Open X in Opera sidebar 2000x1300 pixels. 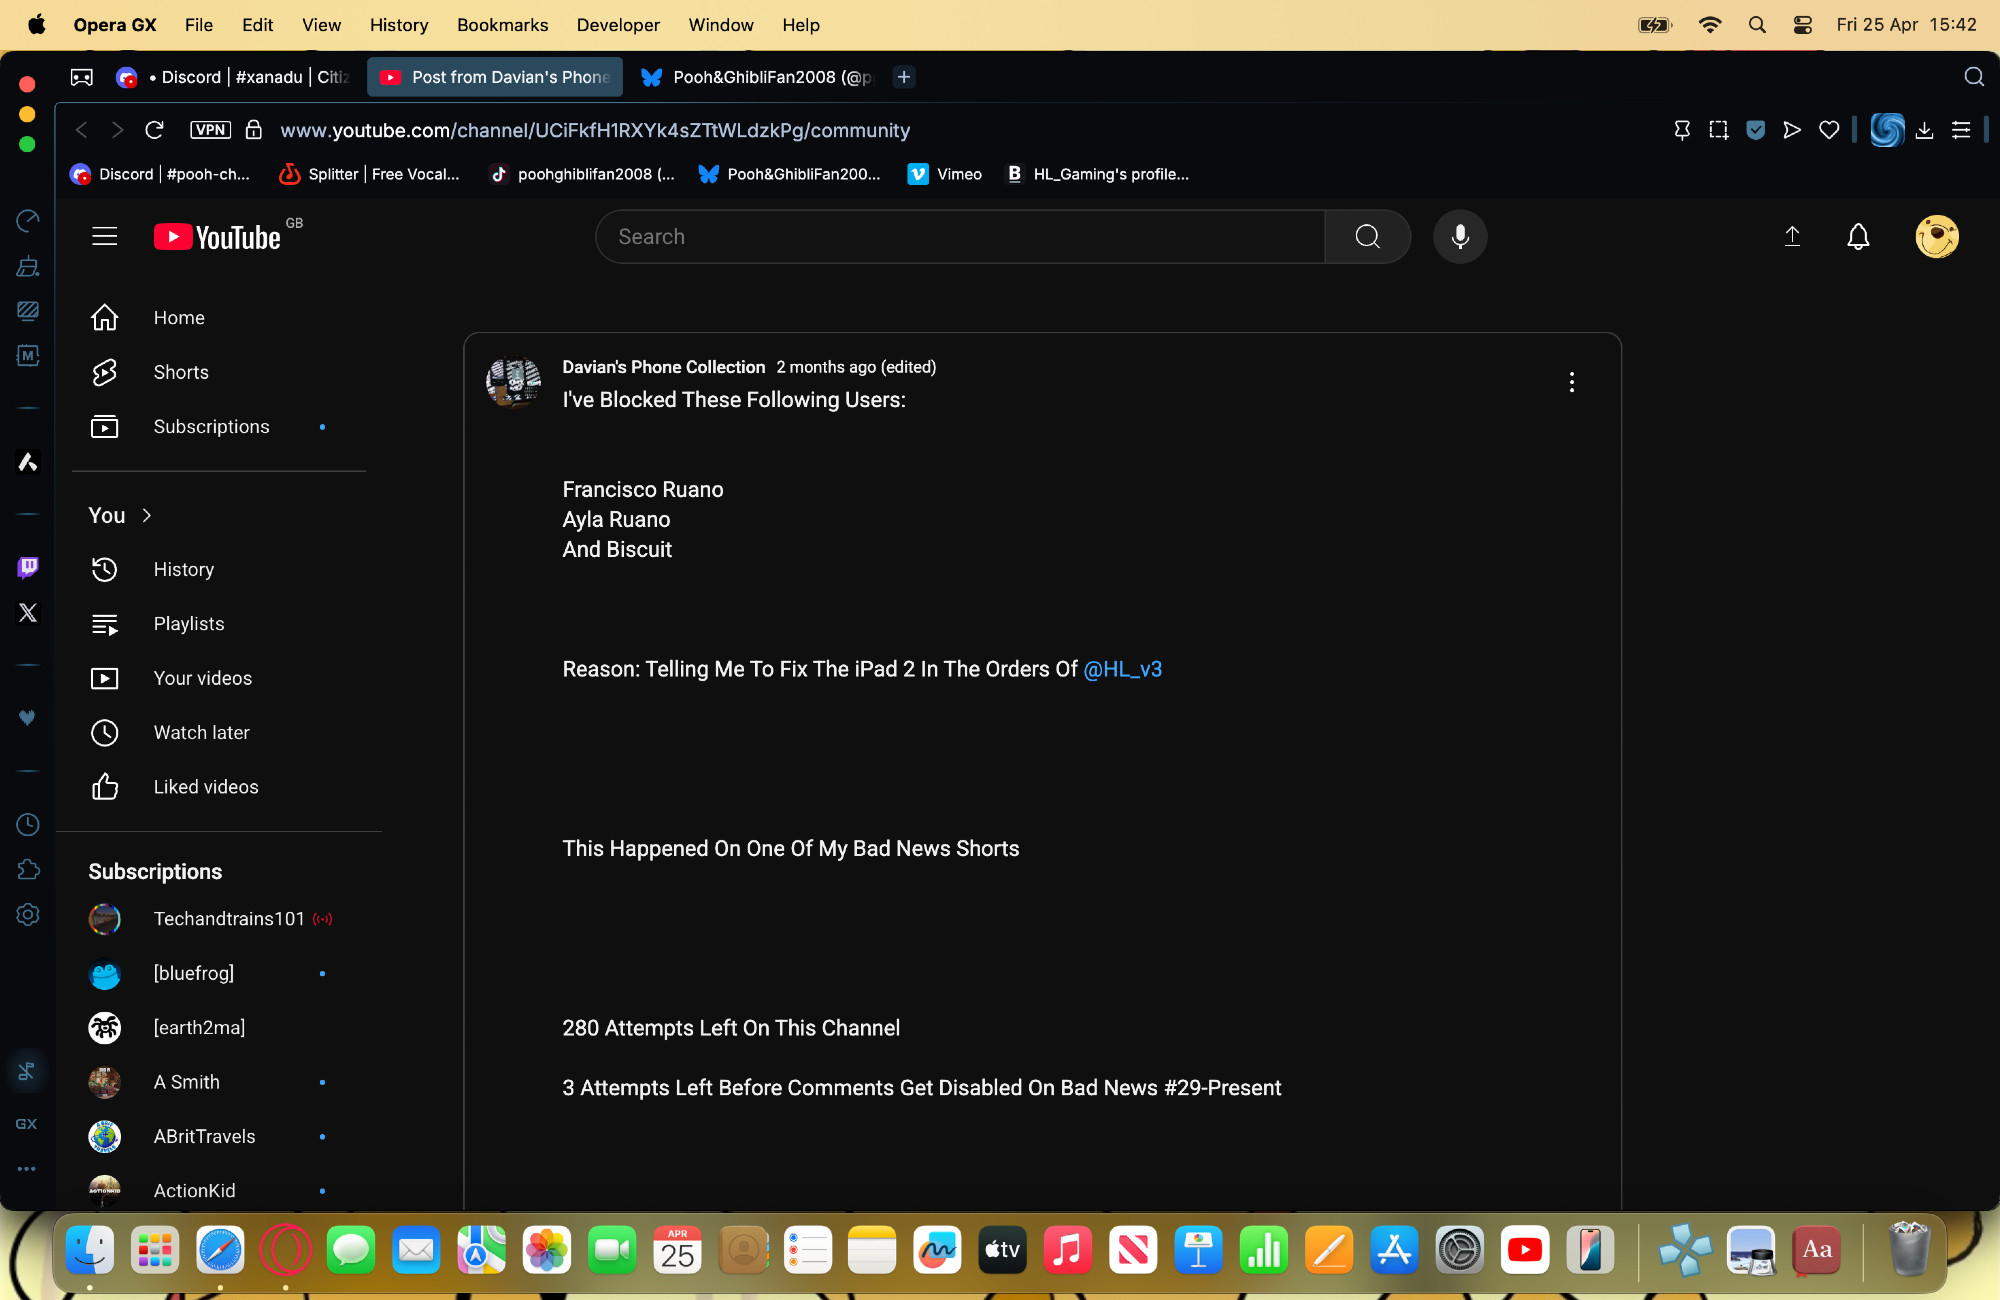click(28, 613)
